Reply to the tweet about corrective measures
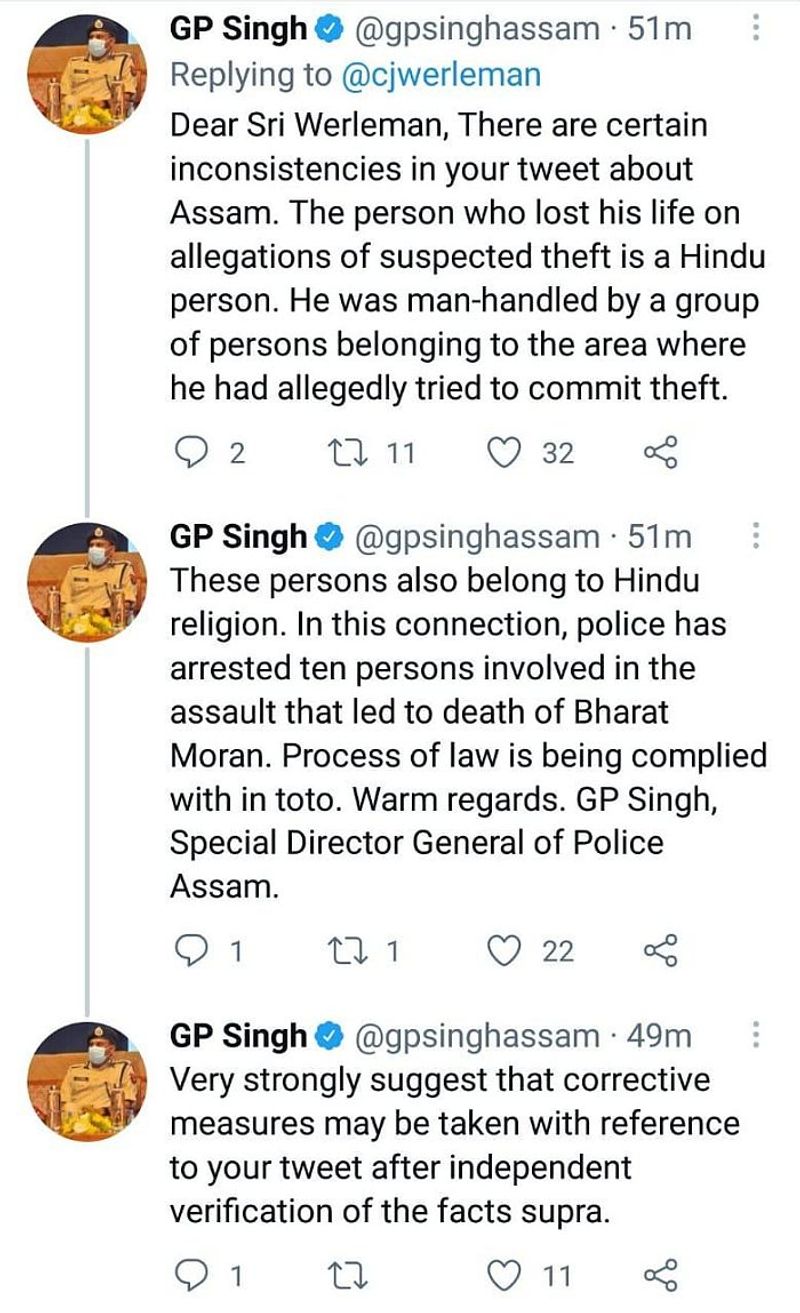The image size is (800, 1313). tap(190, 1275)
